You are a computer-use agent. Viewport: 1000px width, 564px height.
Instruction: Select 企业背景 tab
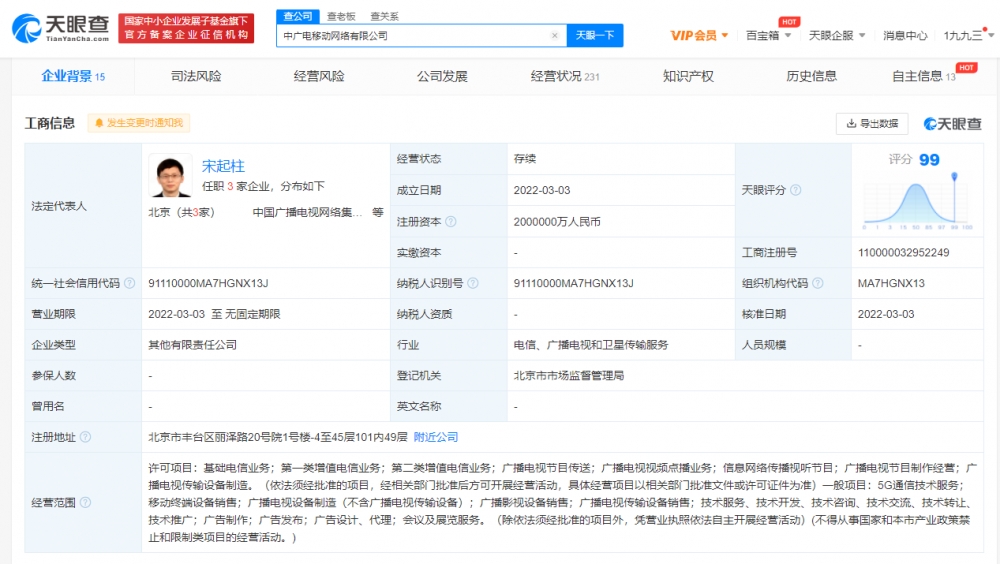click(x=73, y=77)
